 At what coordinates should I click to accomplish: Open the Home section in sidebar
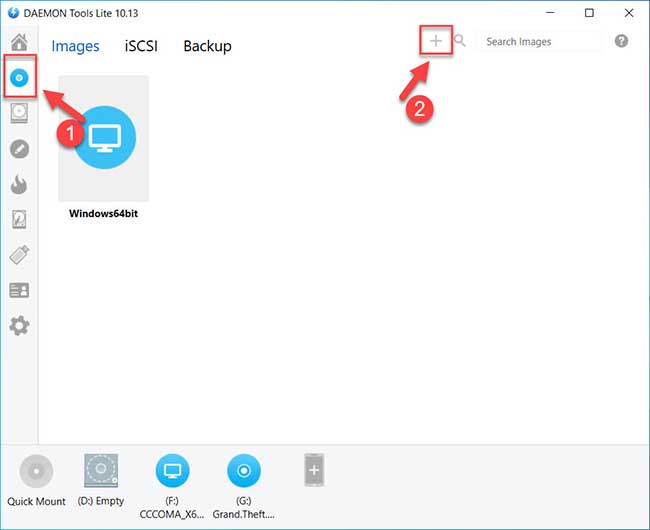[x=19, y=42]
